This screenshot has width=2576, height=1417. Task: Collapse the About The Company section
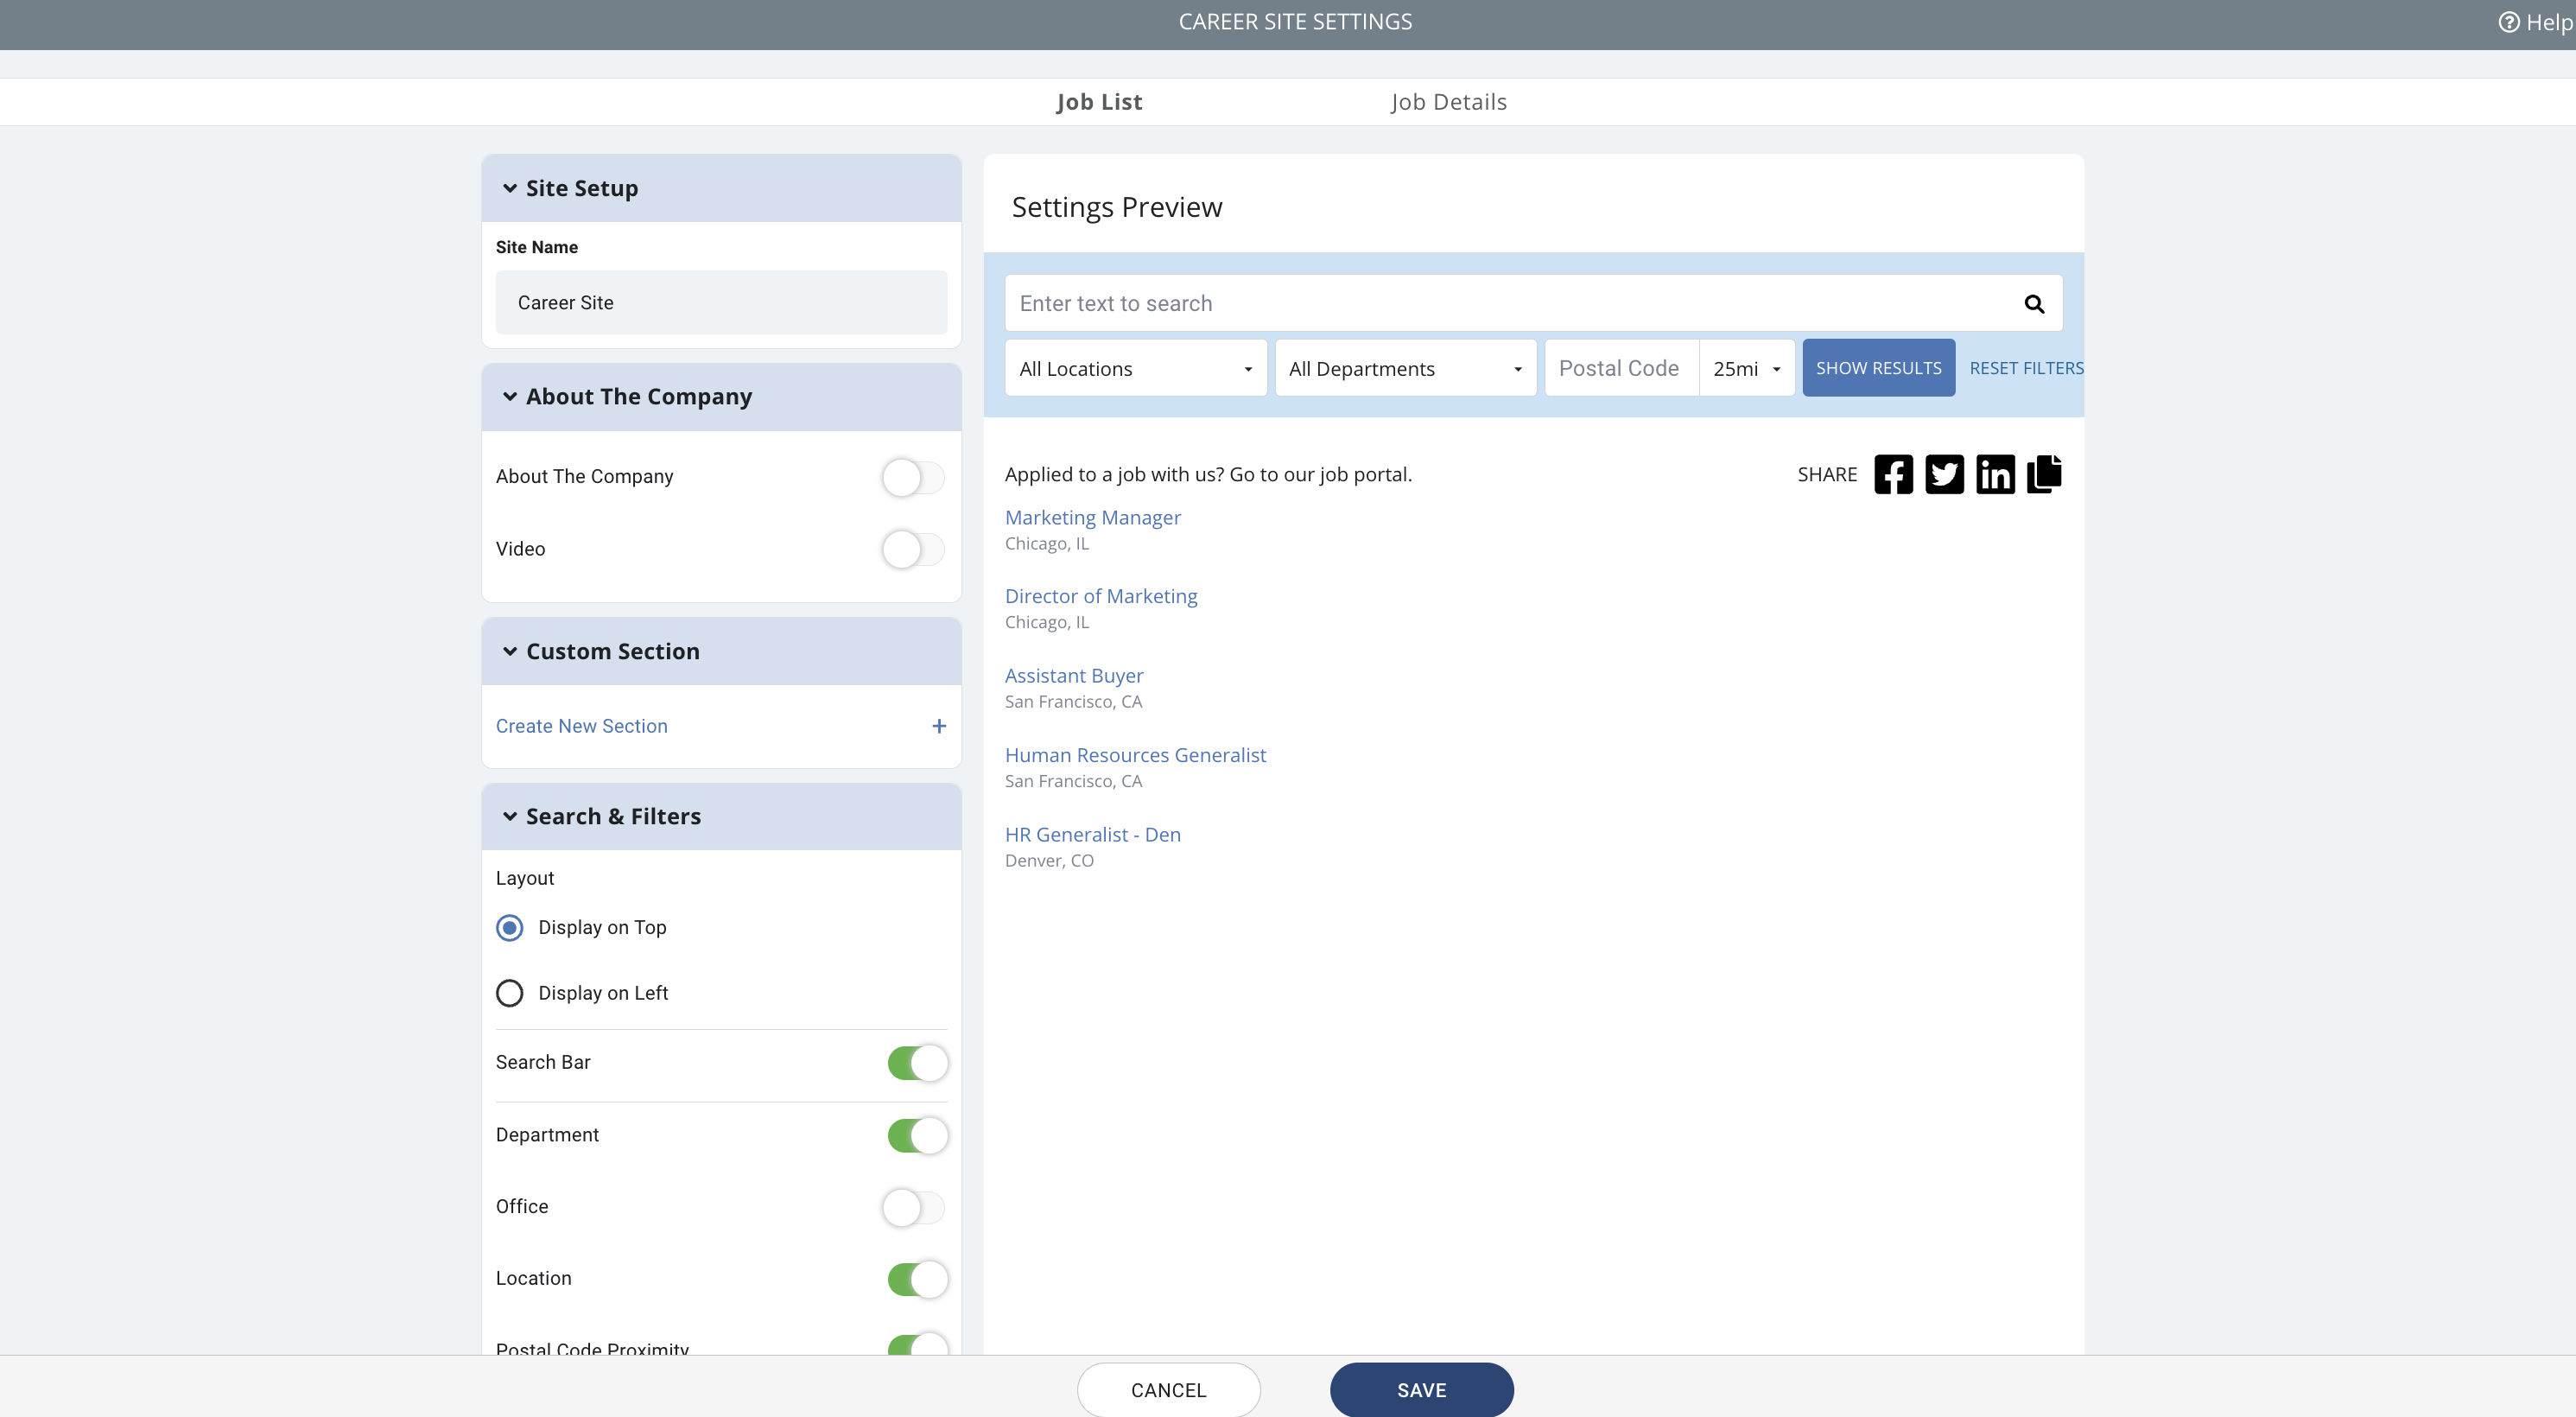click(x=721, y=397)
